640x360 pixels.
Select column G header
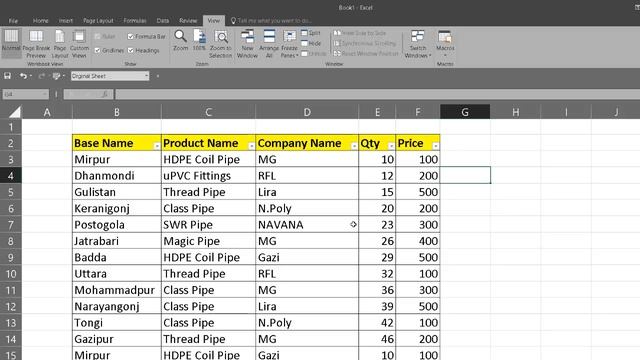465,111
